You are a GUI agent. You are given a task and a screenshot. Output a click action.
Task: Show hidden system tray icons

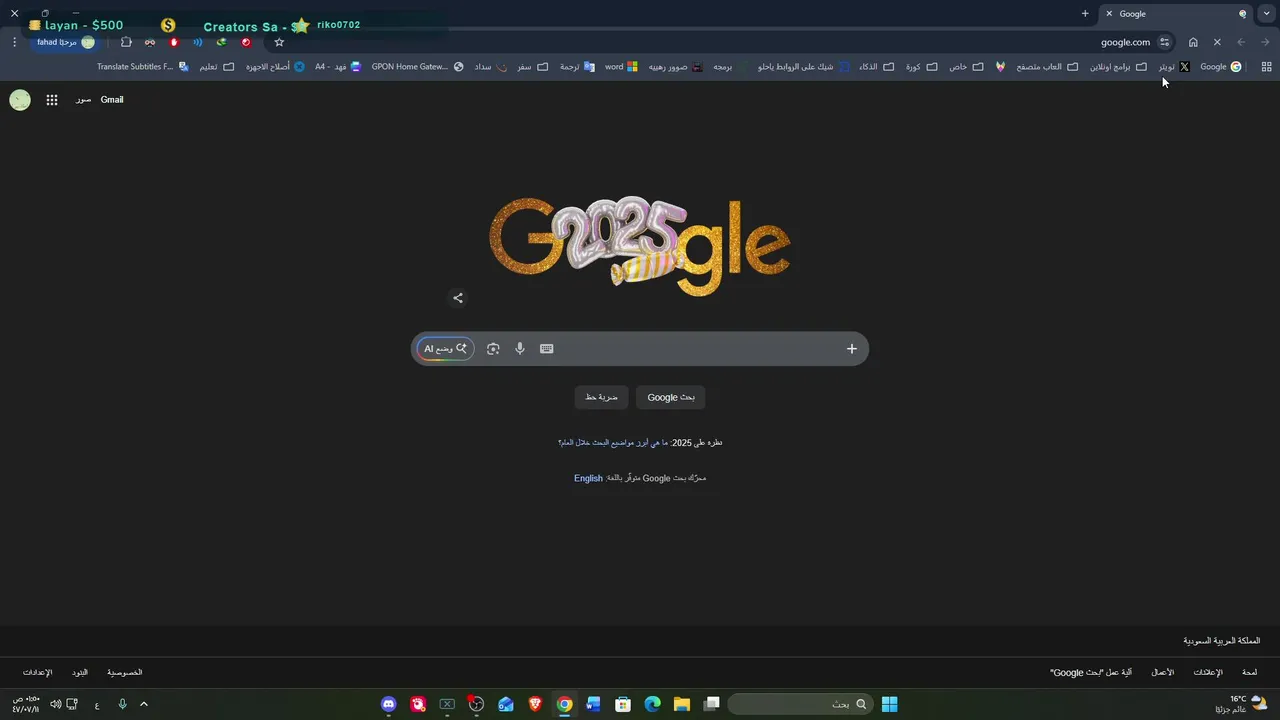(144, 704)
